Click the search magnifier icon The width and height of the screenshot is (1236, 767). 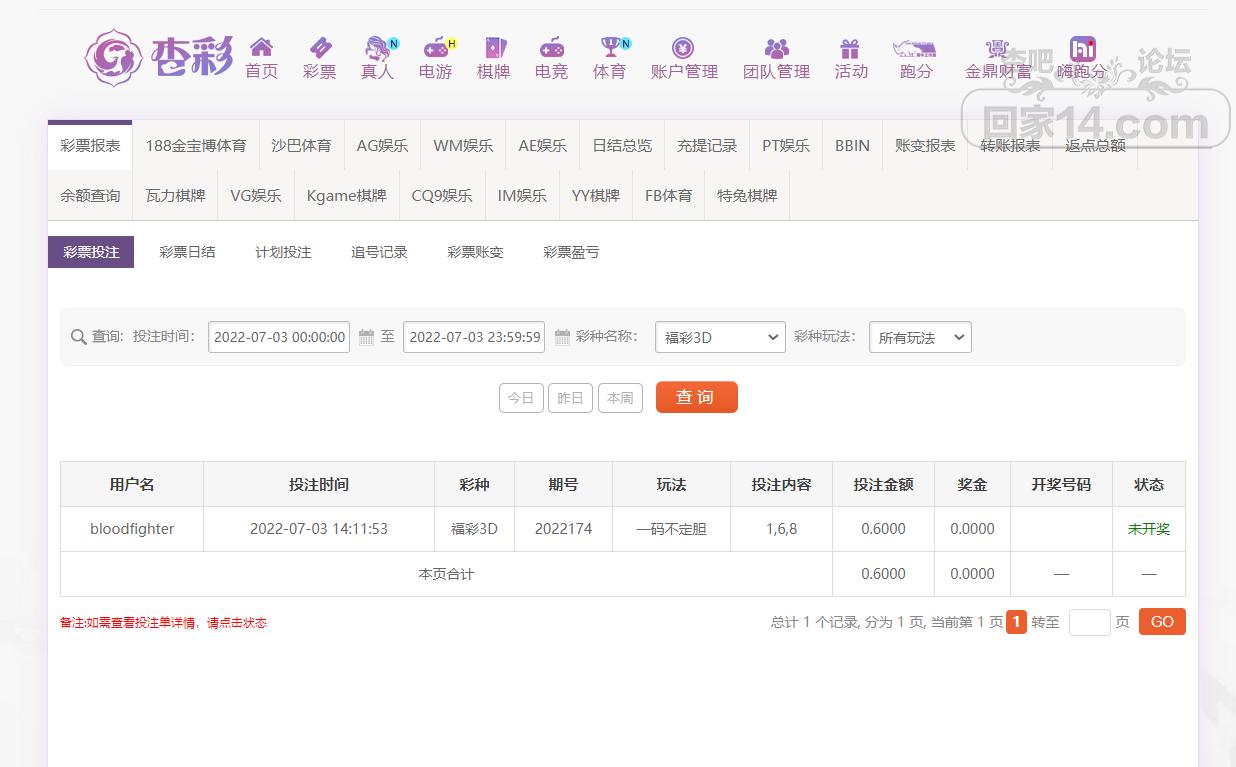[78, 337]
